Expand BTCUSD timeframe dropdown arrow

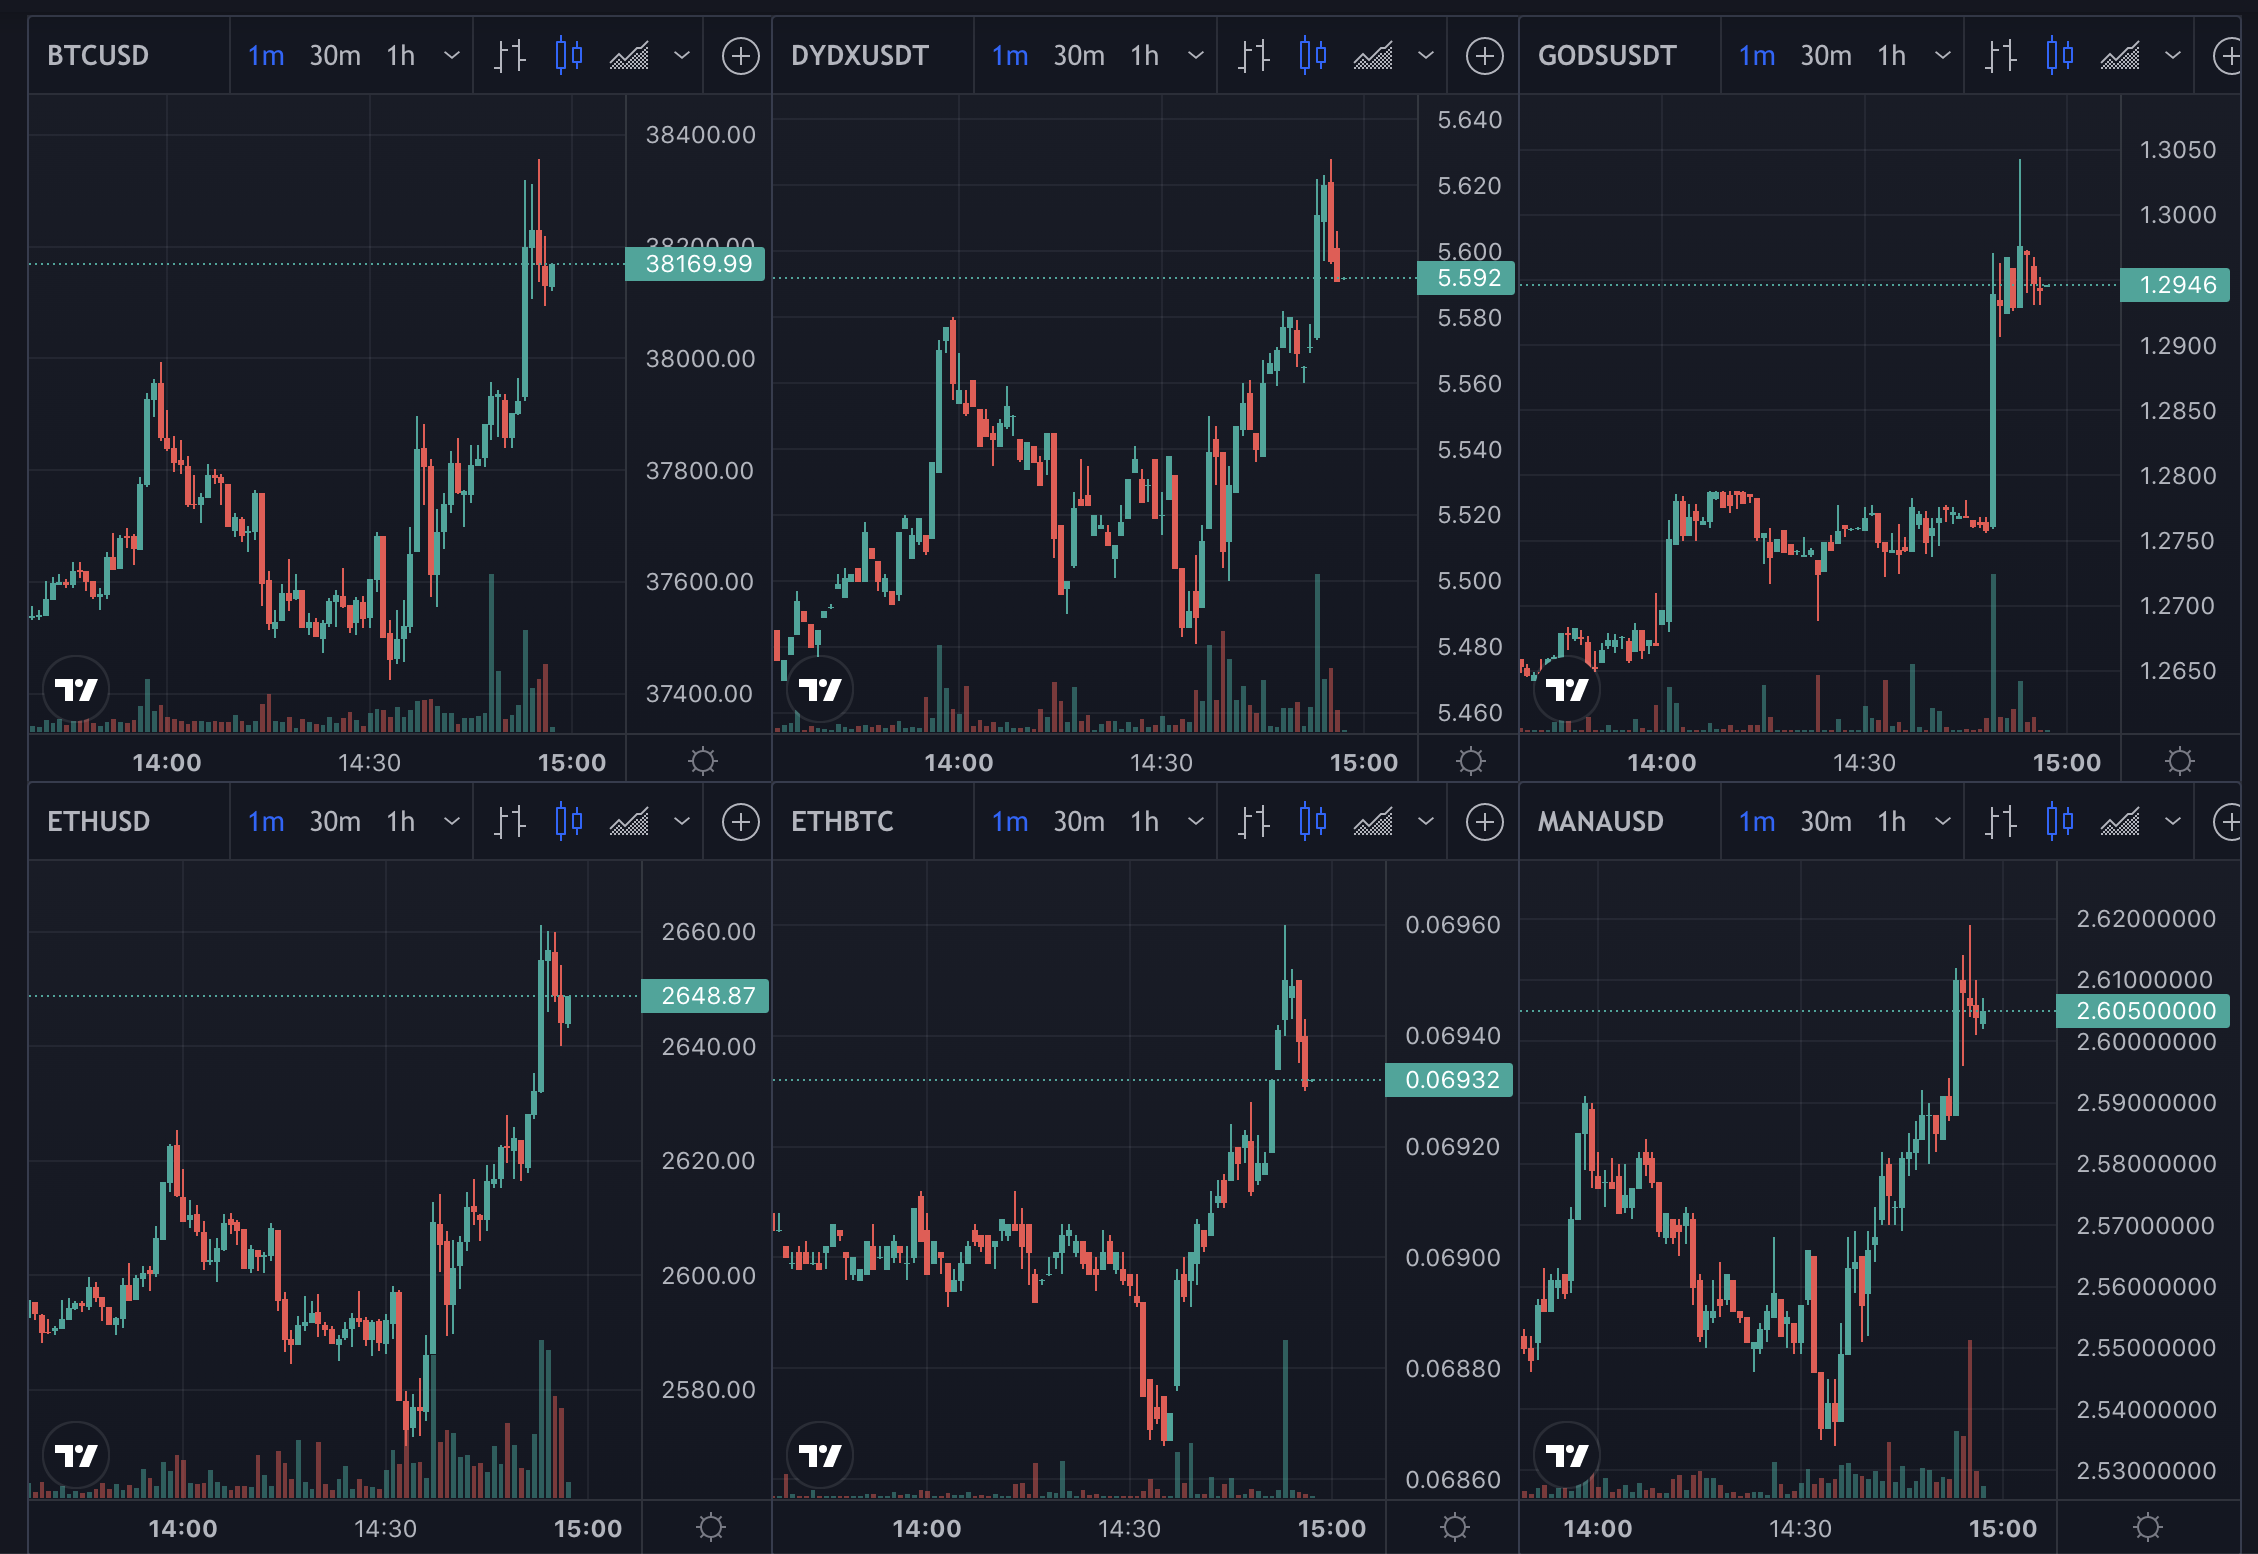tap(452, 56)
